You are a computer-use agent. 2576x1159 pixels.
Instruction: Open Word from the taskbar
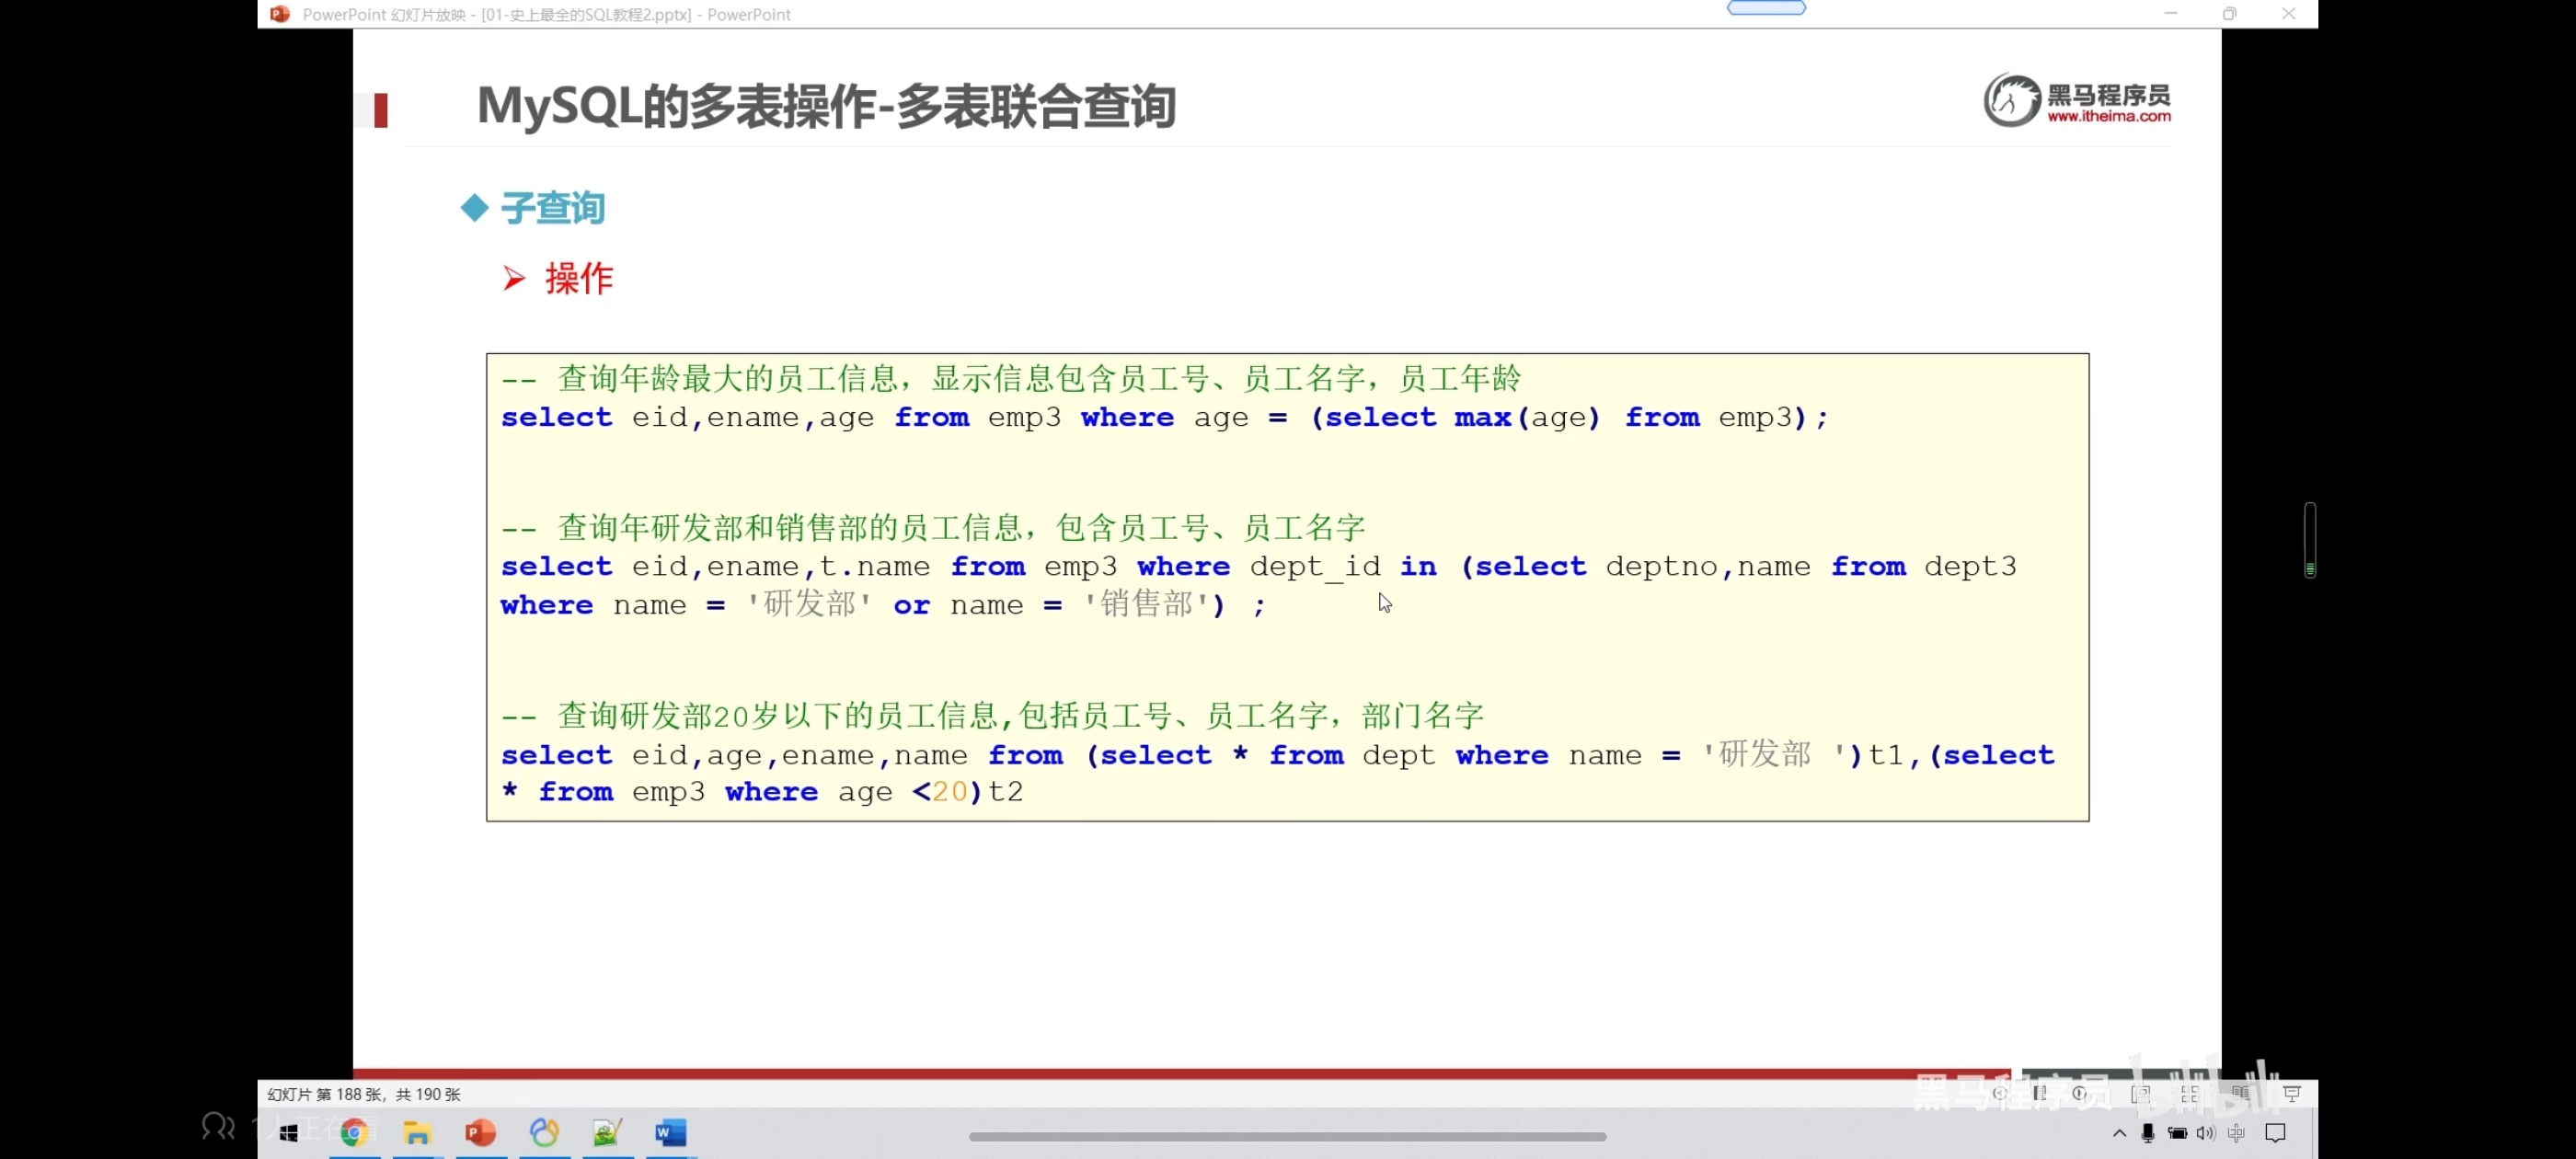click(671, 1132)
